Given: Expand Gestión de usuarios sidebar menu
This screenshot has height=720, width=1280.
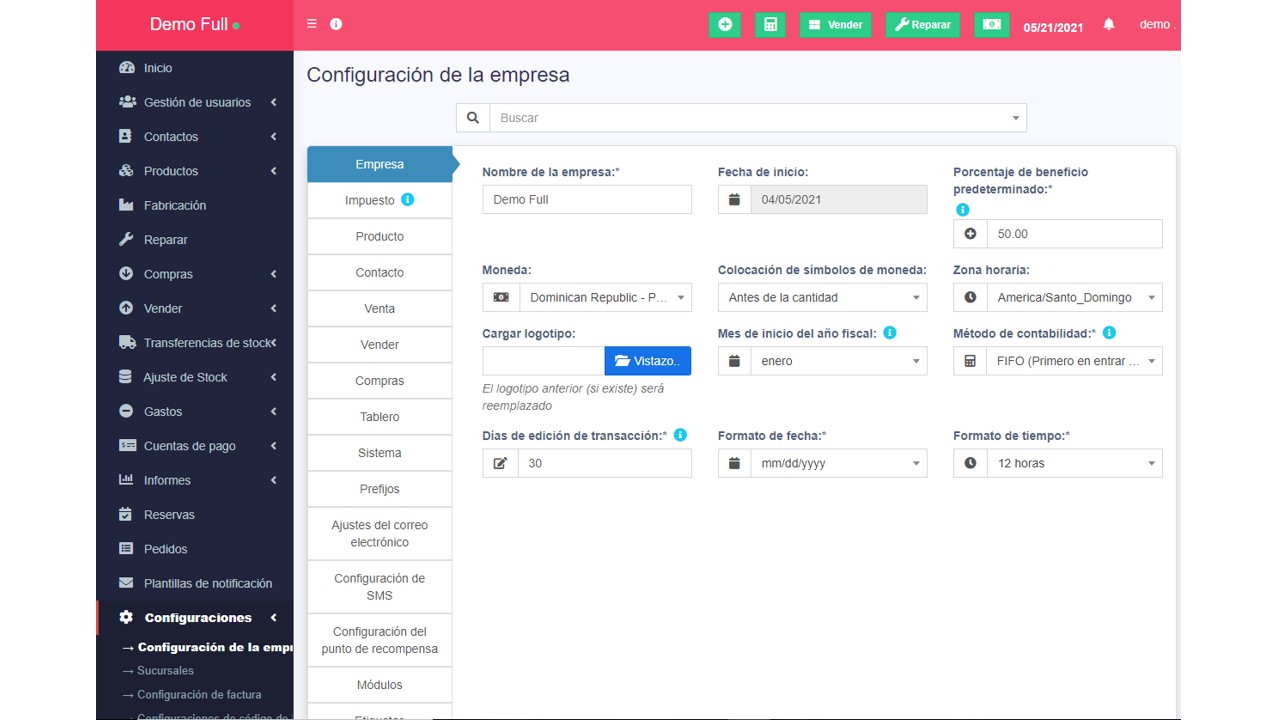Looking at the screenshot, I should click(x=195, y=102).
